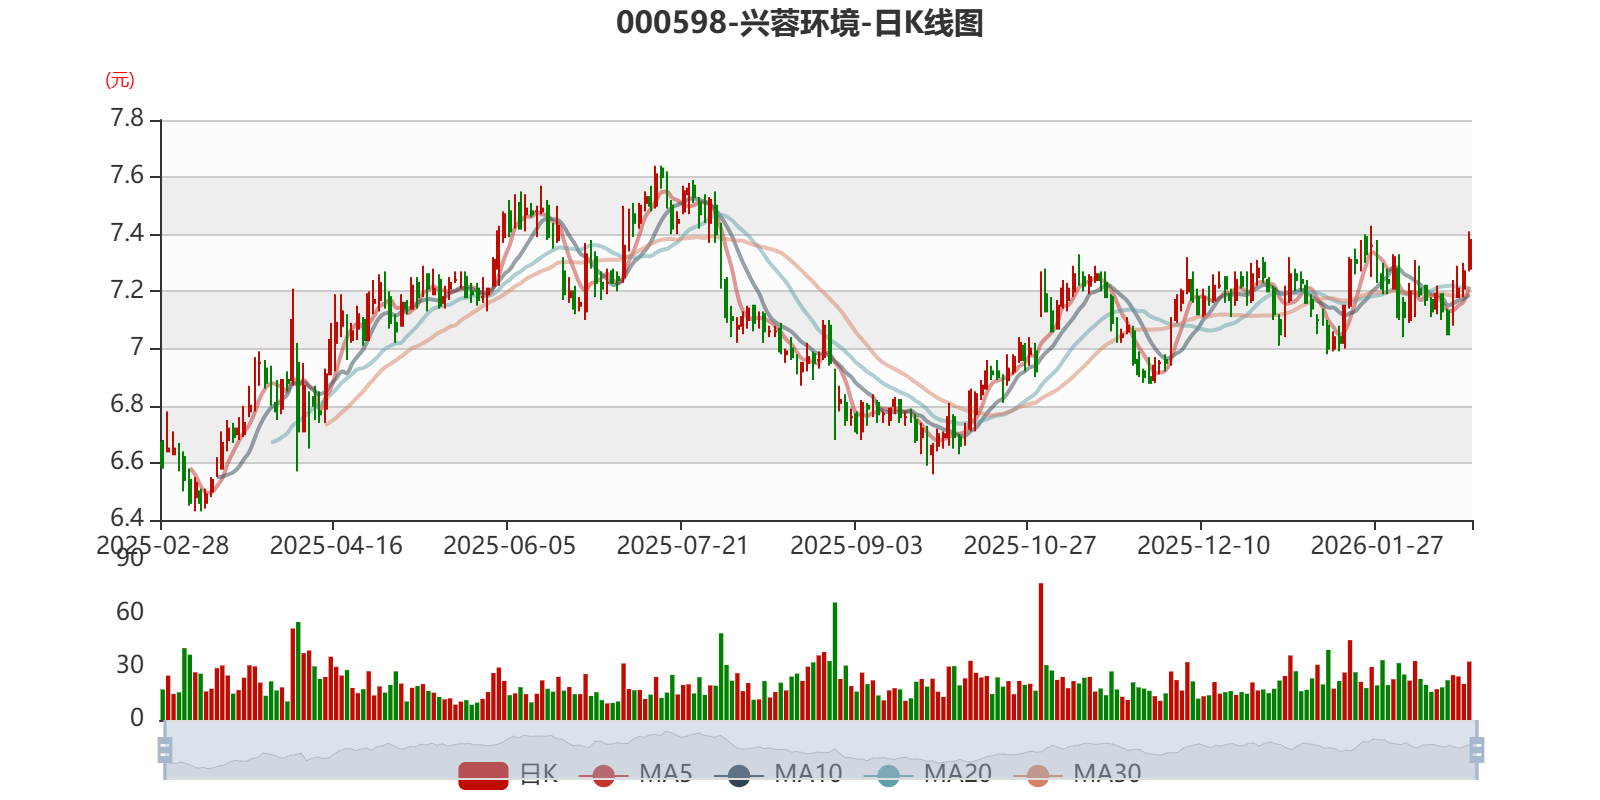The image size is (1600, 800).
Task: Click the tallest green volume bar
Action: (835, 661)
